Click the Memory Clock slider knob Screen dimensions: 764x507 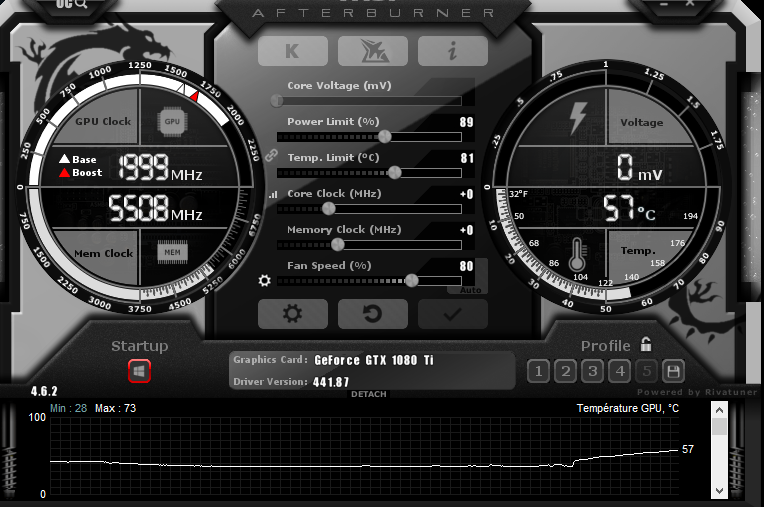[x=338, y=244]
